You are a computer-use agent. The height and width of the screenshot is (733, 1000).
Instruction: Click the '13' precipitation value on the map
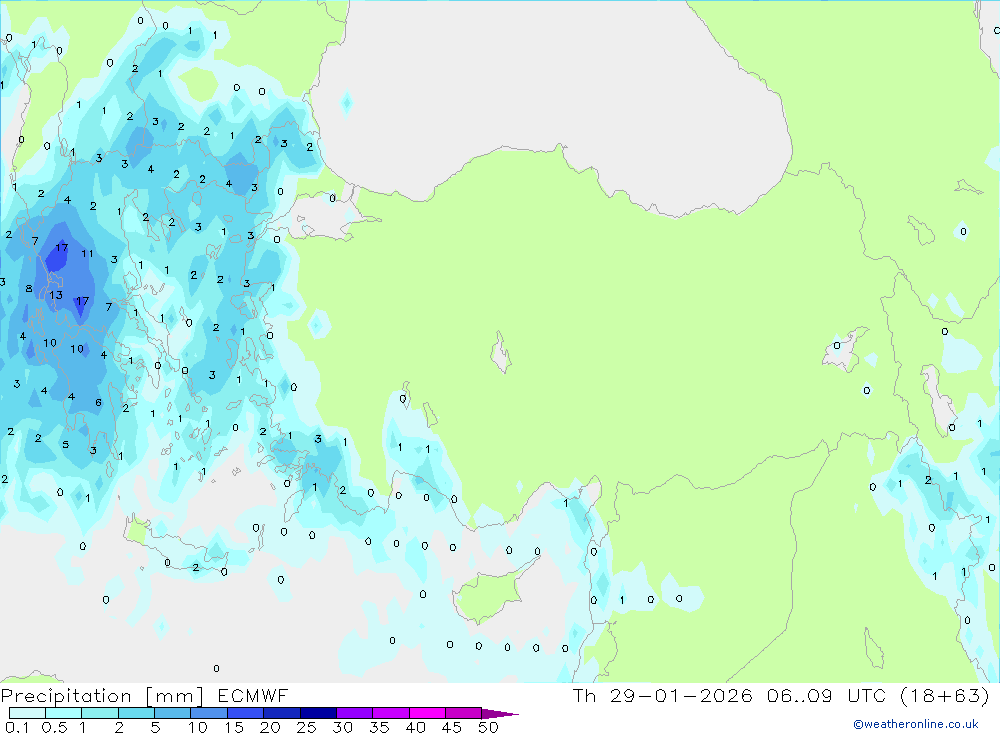point(56,295)
